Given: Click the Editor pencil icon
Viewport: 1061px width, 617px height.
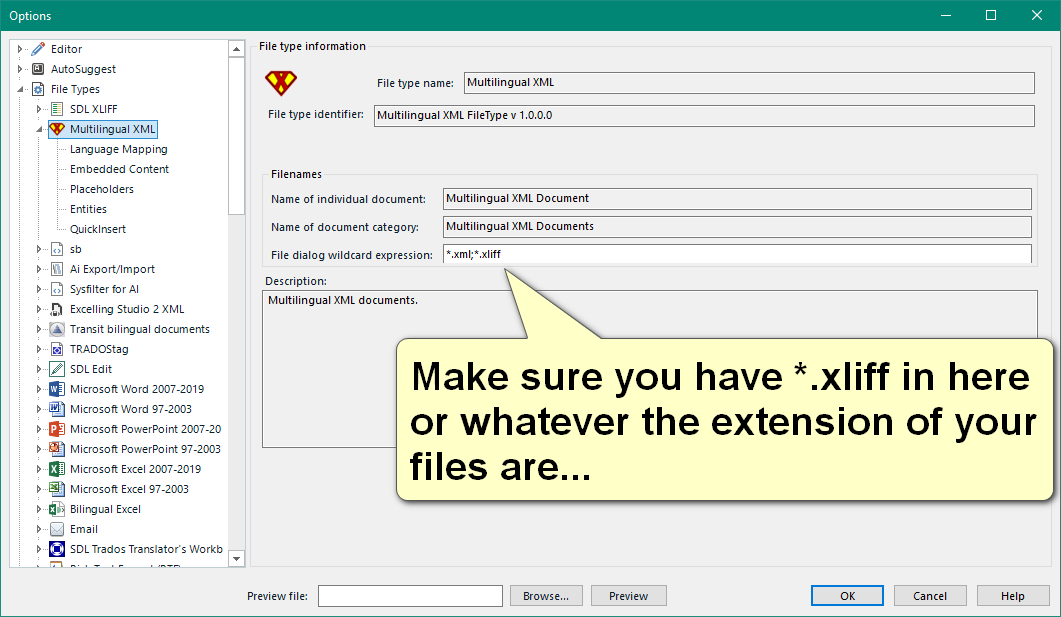Looking at the screenshot, I should pos(39,49).
